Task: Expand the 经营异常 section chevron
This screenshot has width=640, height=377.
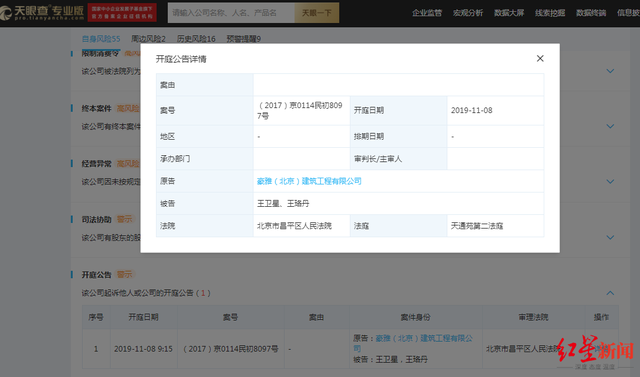Action: click(x=610, y=182)
